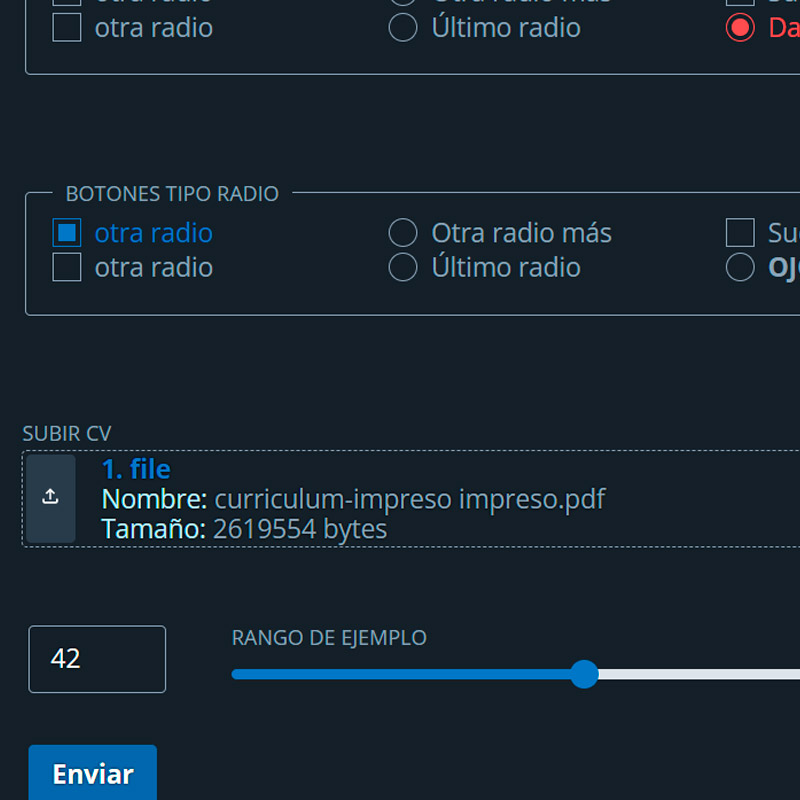This screenshot has width=800, height=800.
Task: Select the bold 'OJ' radio button
Action: 740,268
